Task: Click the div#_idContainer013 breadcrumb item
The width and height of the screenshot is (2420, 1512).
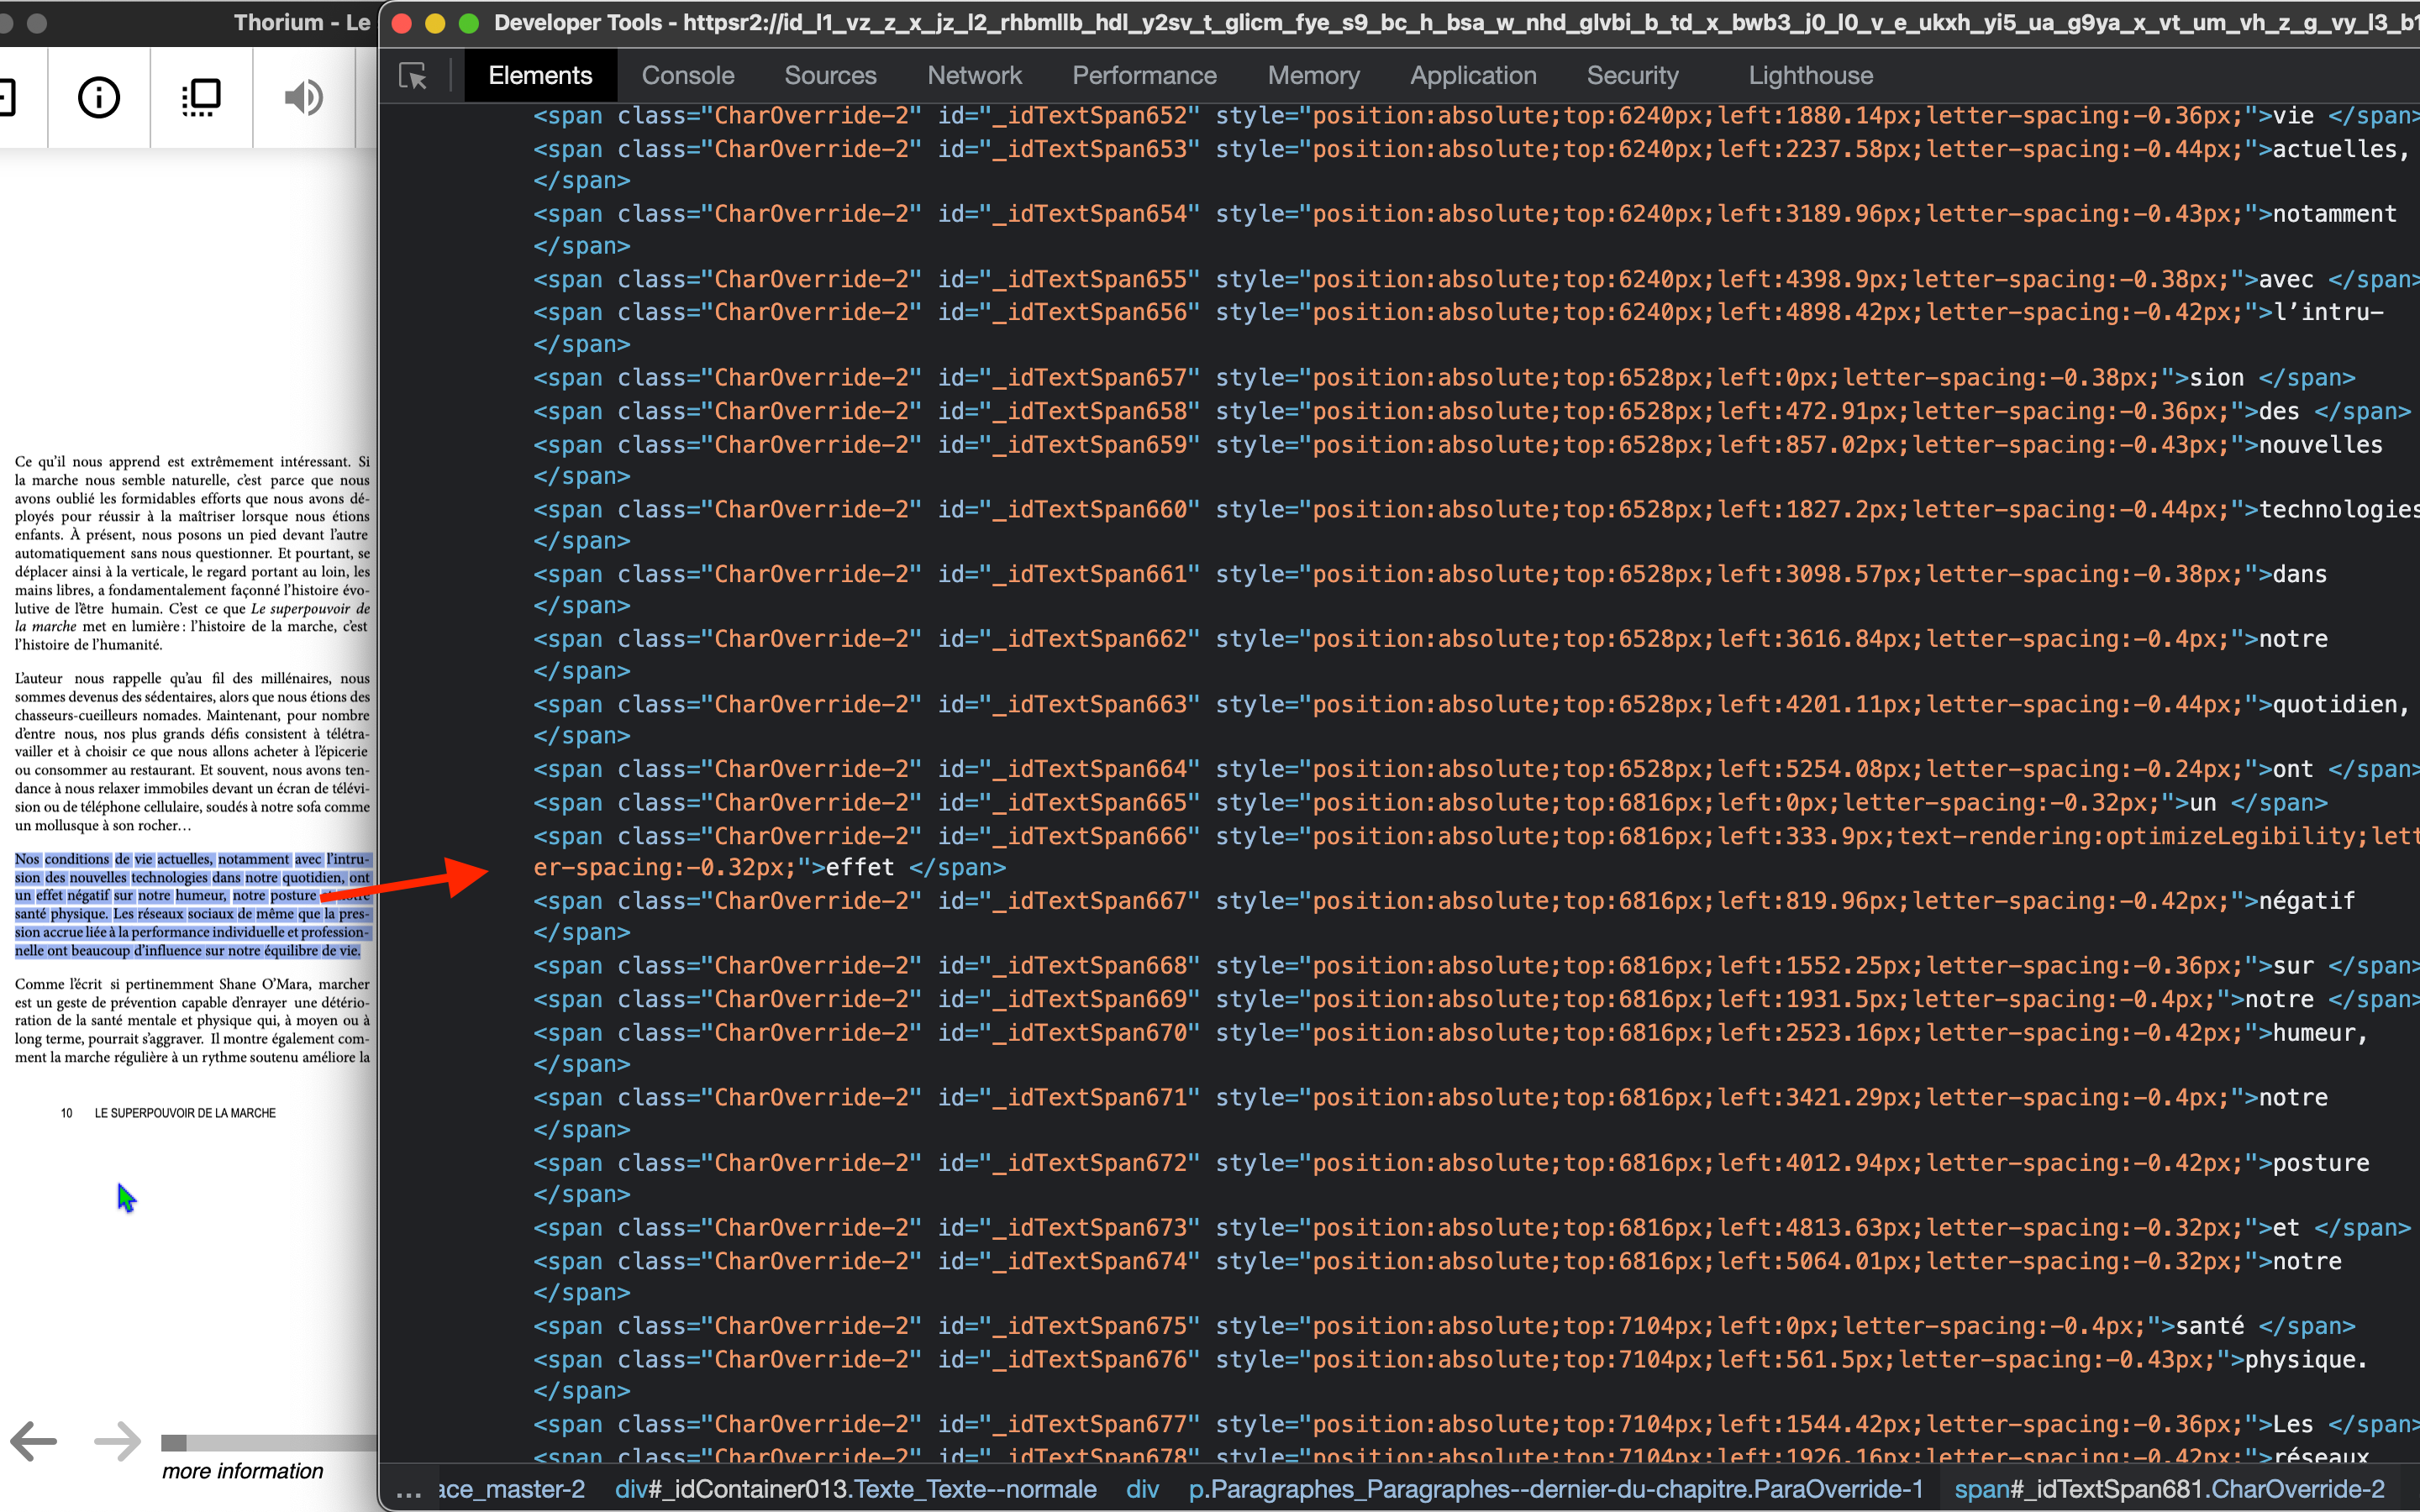Action: coord(855,1490)
